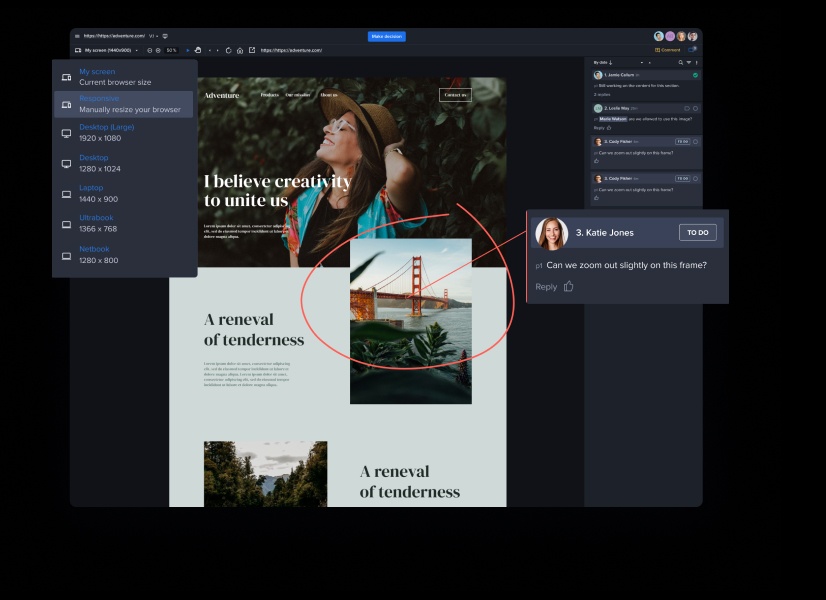Open the V.1 version dropdown

(x=154, y=36)
